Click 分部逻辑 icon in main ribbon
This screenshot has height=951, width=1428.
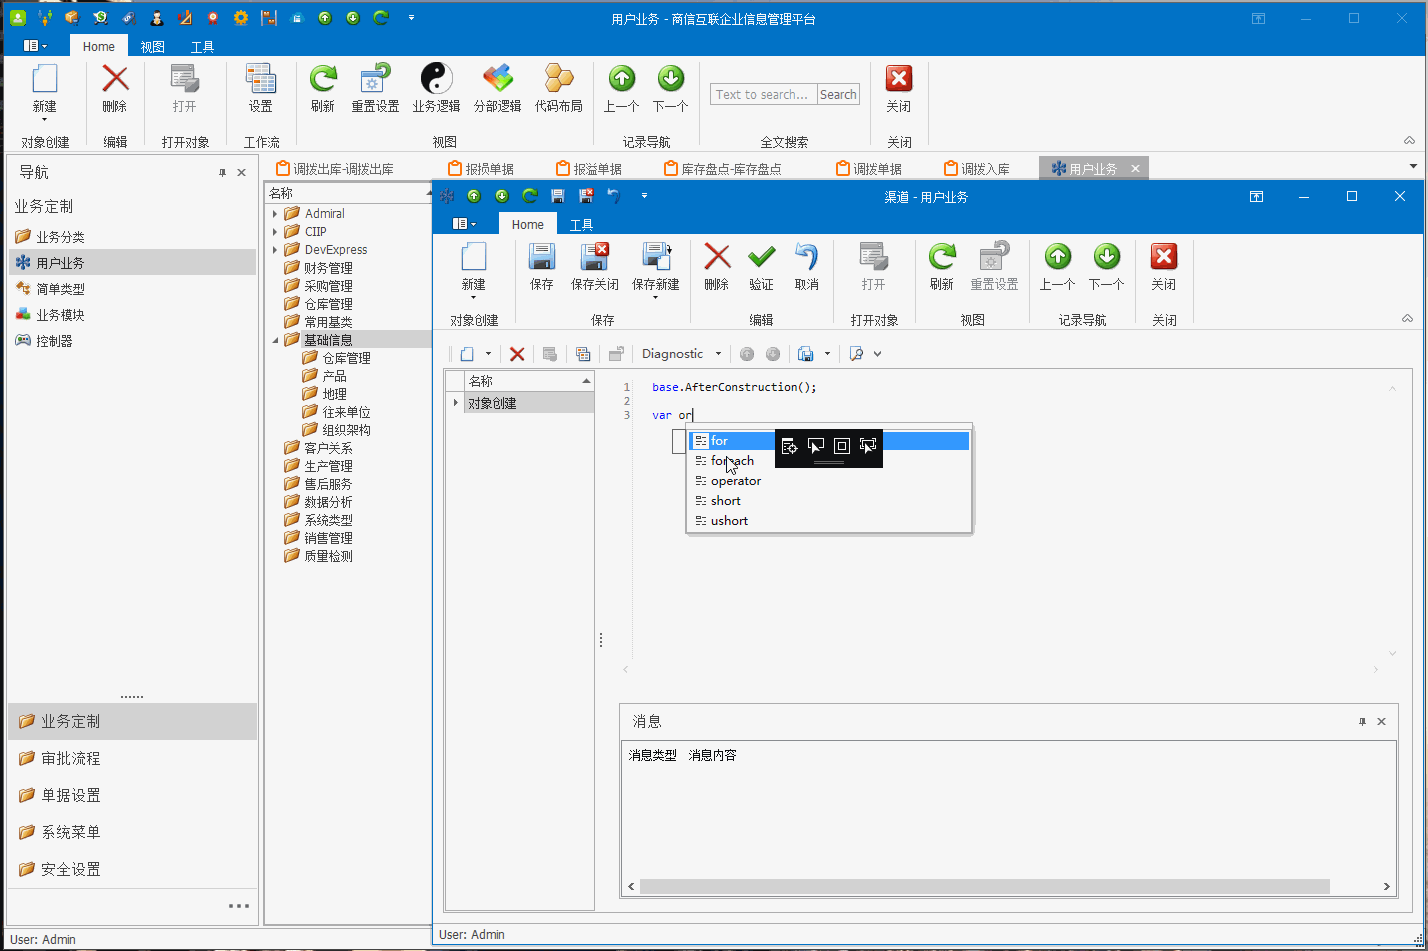[498, 88]
